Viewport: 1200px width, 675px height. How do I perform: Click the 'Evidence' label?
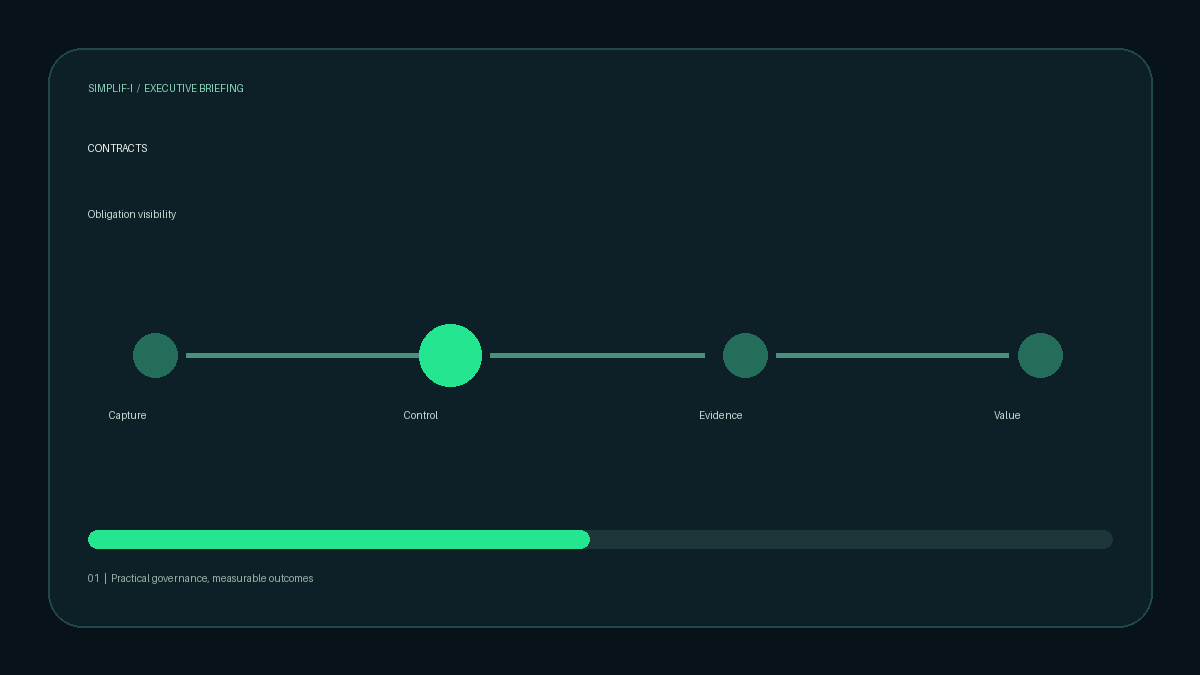[x=720, y=415]
